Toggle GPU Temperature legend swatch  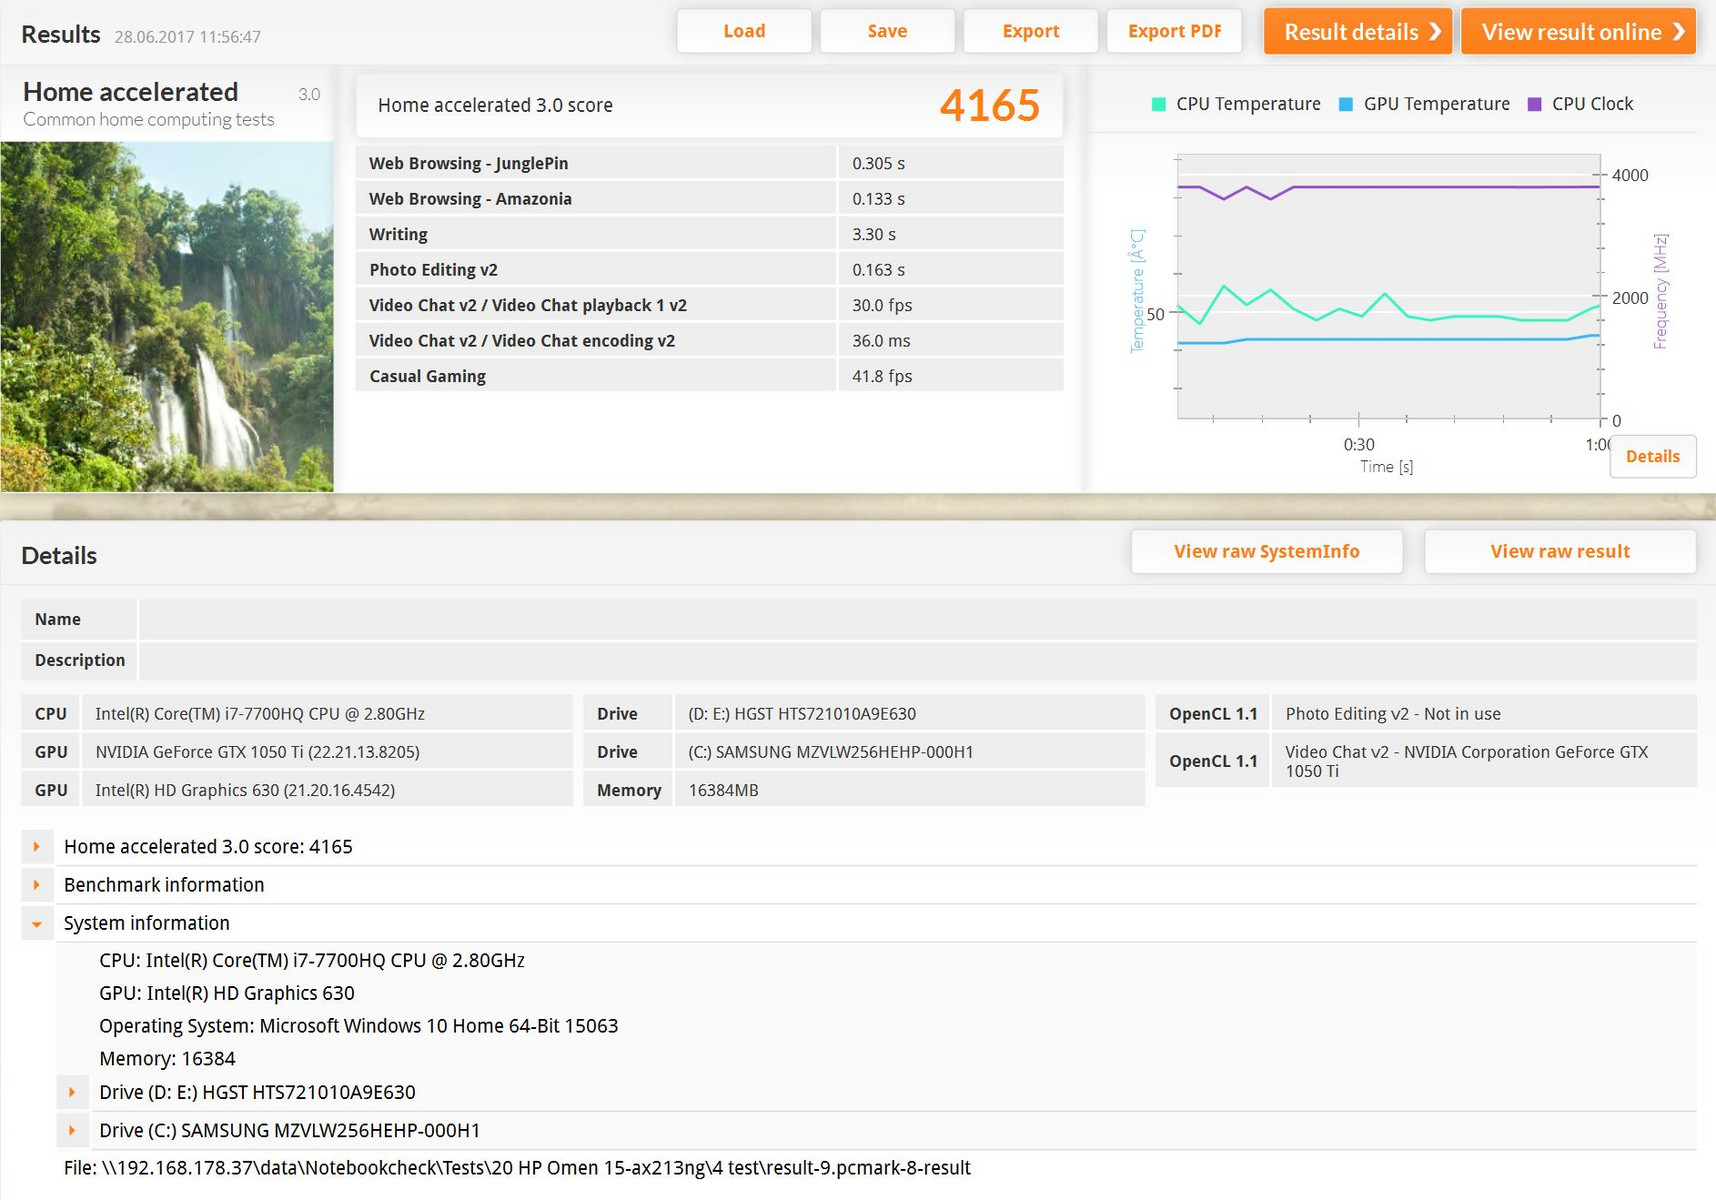coord(1346,104)
